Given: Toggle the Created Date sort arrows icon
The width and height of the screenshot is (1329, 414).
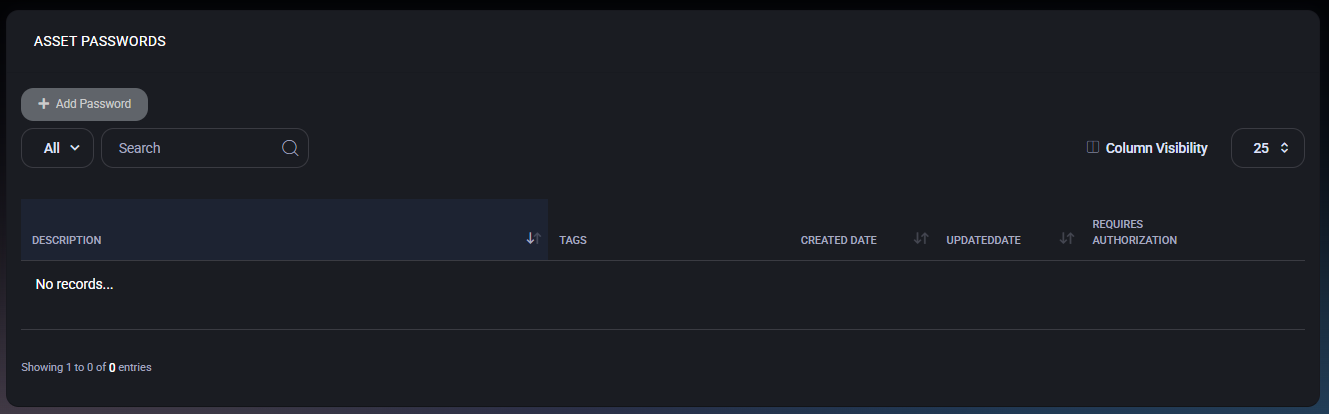Looking at the screenshot, I should tap(921, 239).
